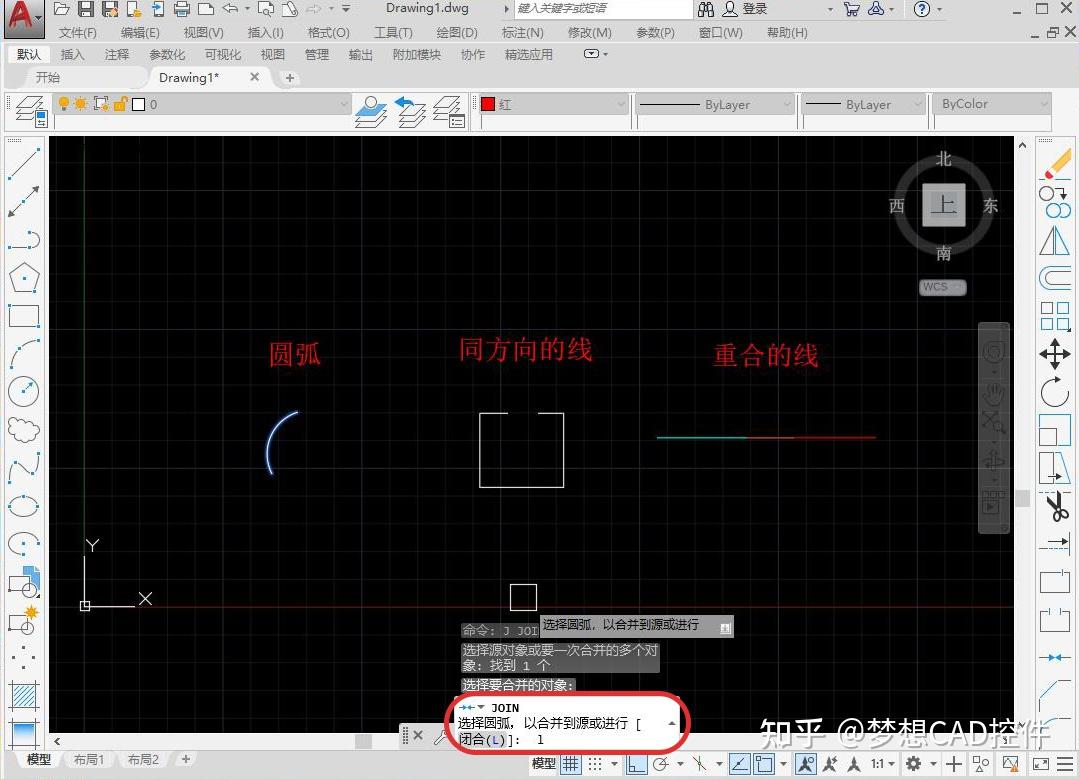1079x779 pixels.
Task: Click the Print icon in quick access toolbar
Action: tap(182, 9)
